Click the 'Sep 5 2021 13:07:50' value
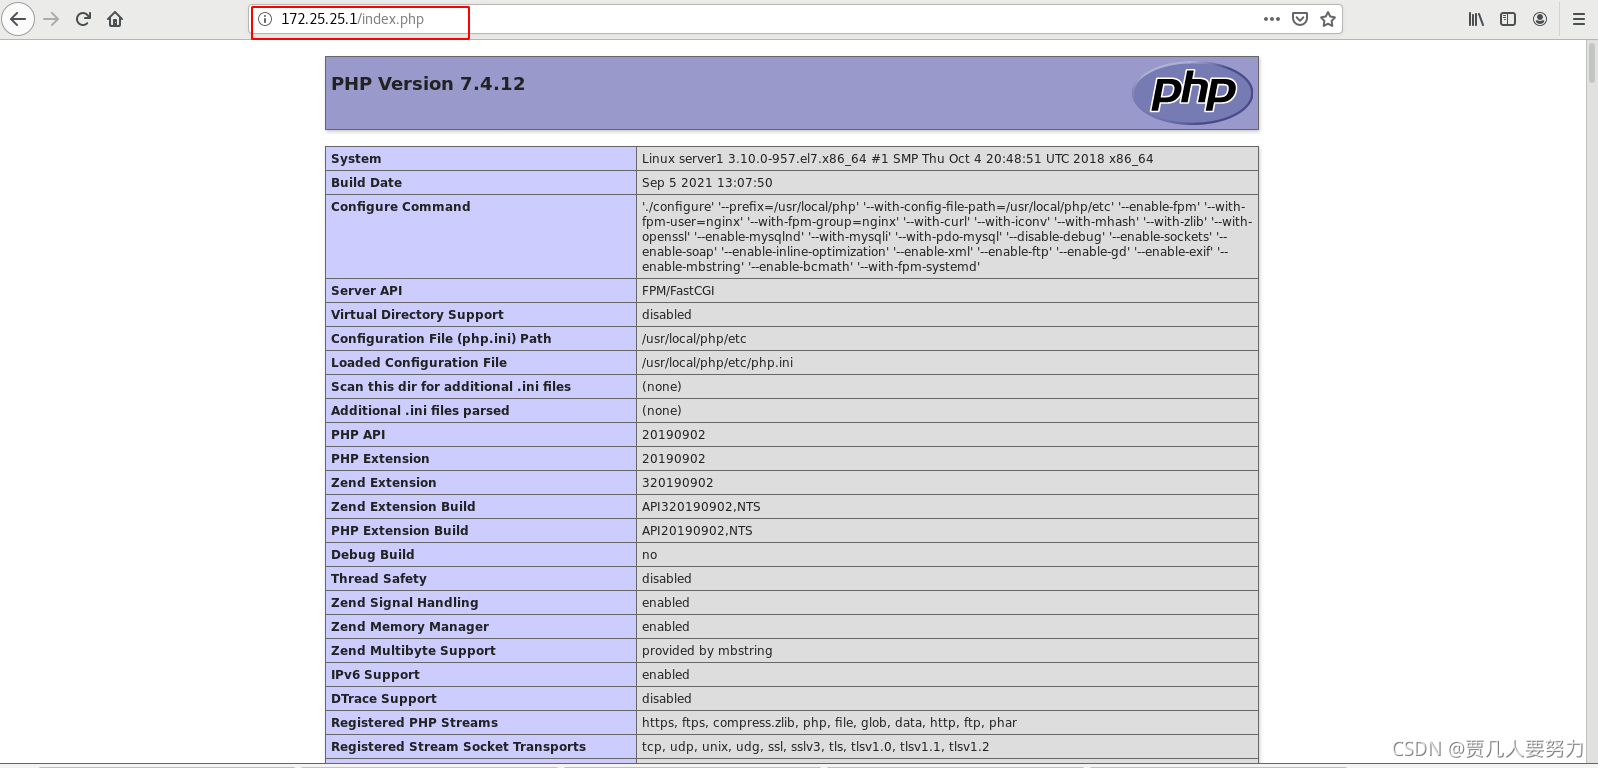 (707, 183)
